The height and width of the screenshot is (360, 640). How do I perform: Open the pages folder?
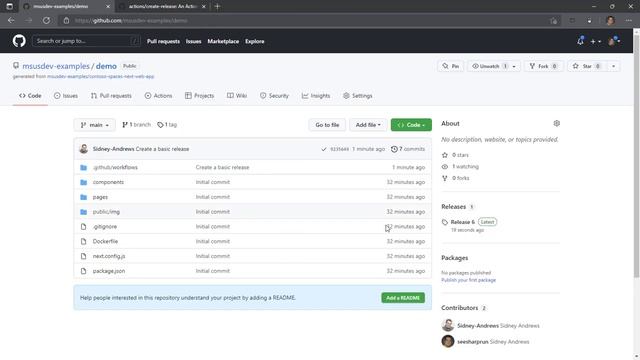click(x=100, y=197)
